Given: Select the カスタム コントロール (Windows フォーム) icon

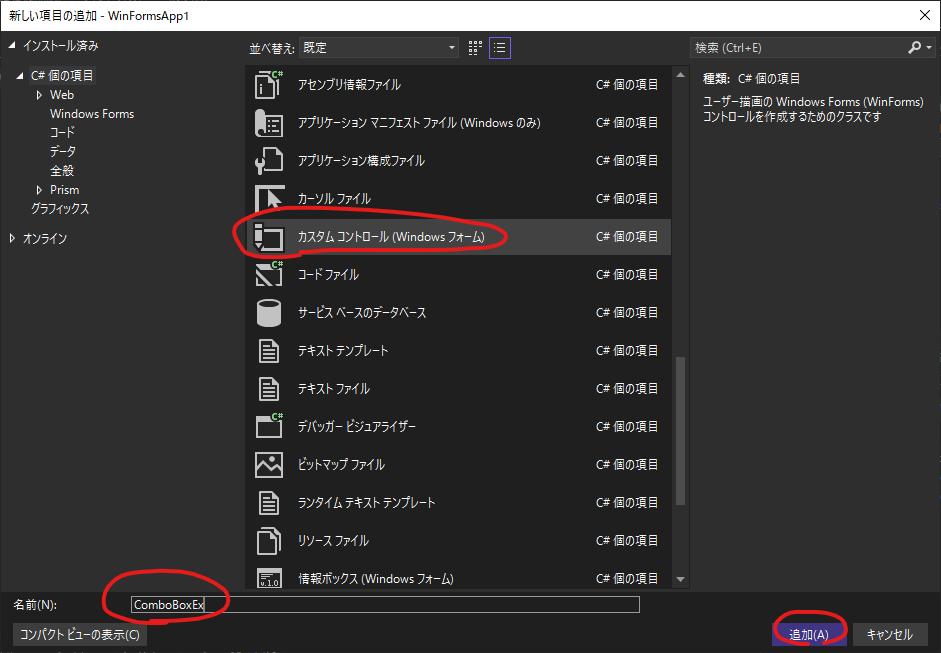Looking at the screenshot, I should click(x=269, y=237).
